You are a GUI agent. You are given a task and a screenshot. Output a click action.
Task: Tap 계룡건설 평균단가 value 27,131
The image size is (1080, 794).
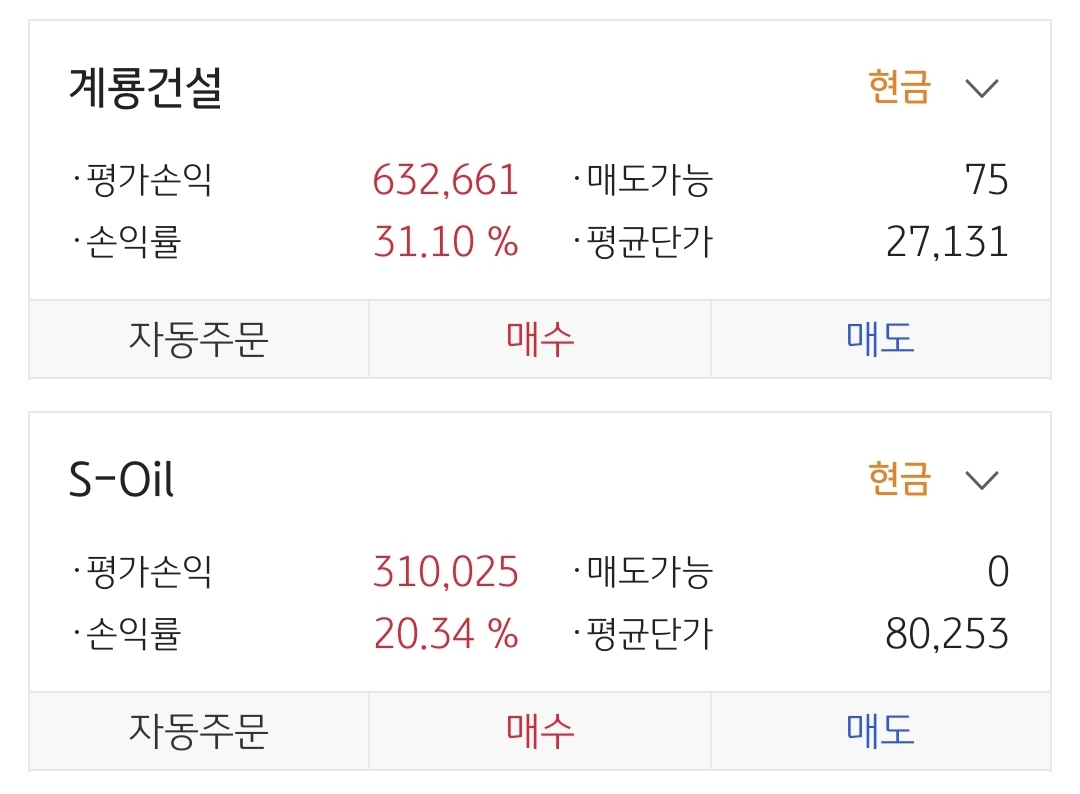(x=947, y=242)
